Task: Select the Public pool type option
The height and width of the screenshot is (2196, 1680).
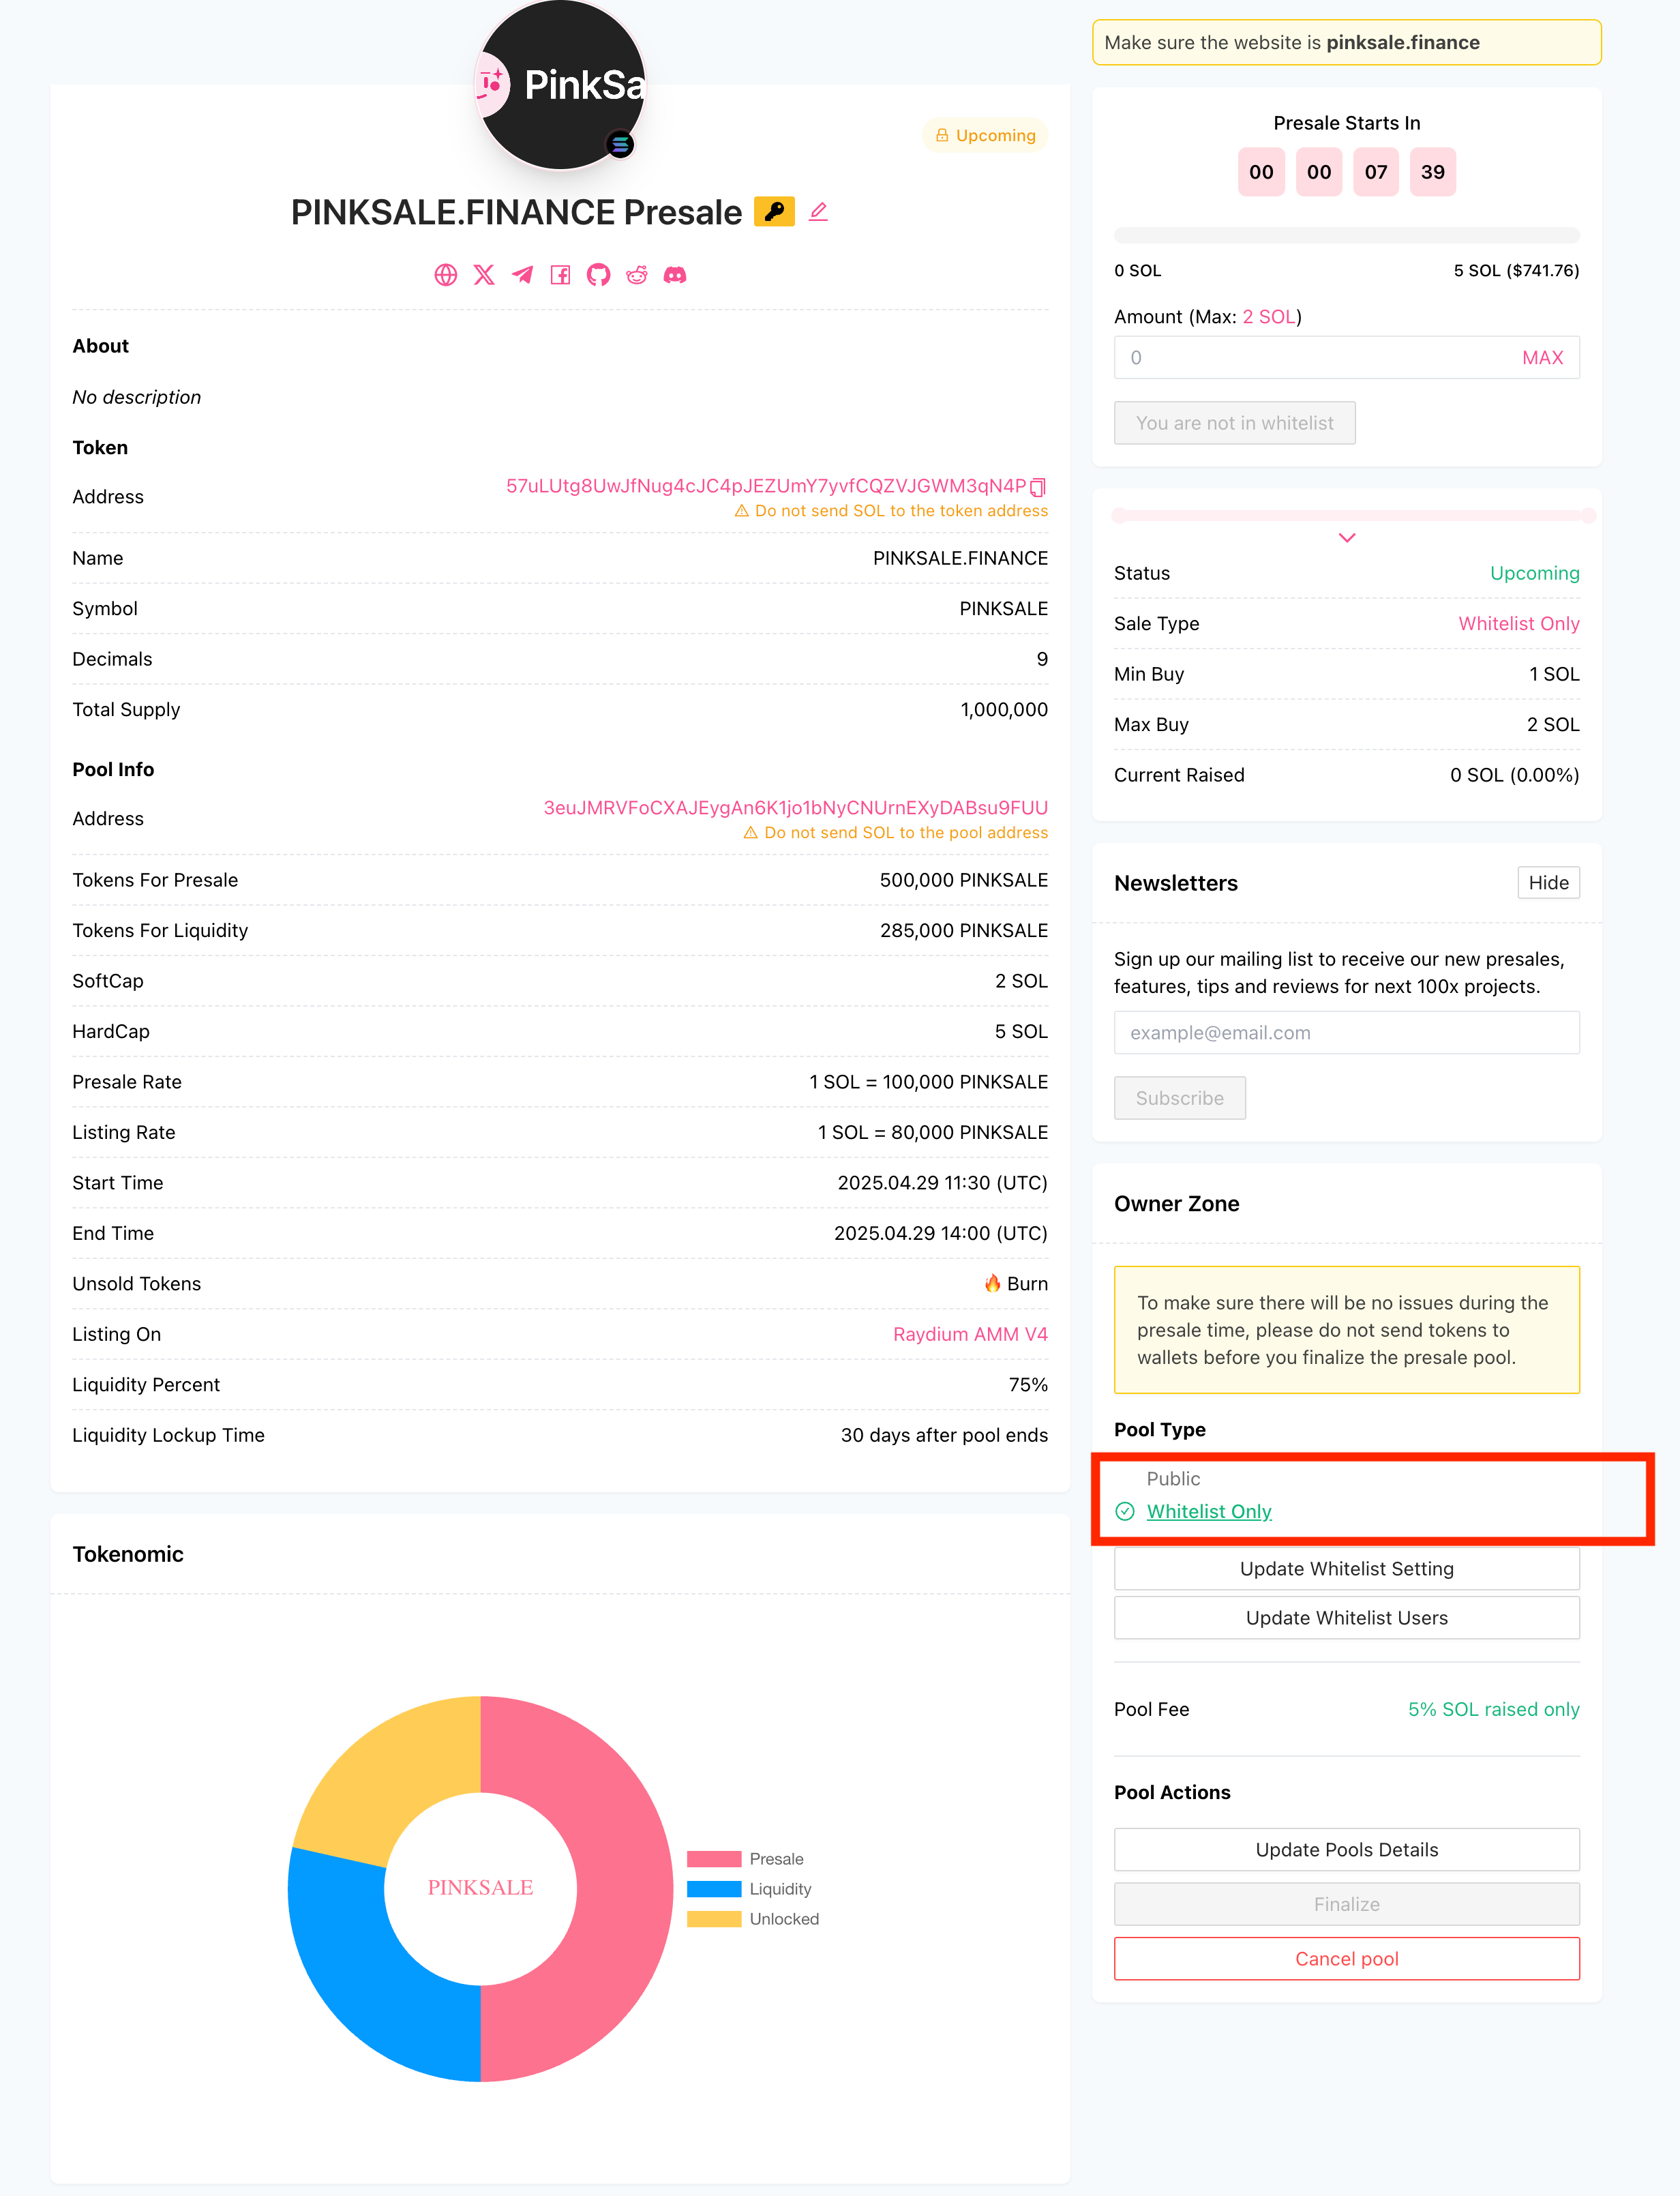Action: (x=1172, y=1479)
